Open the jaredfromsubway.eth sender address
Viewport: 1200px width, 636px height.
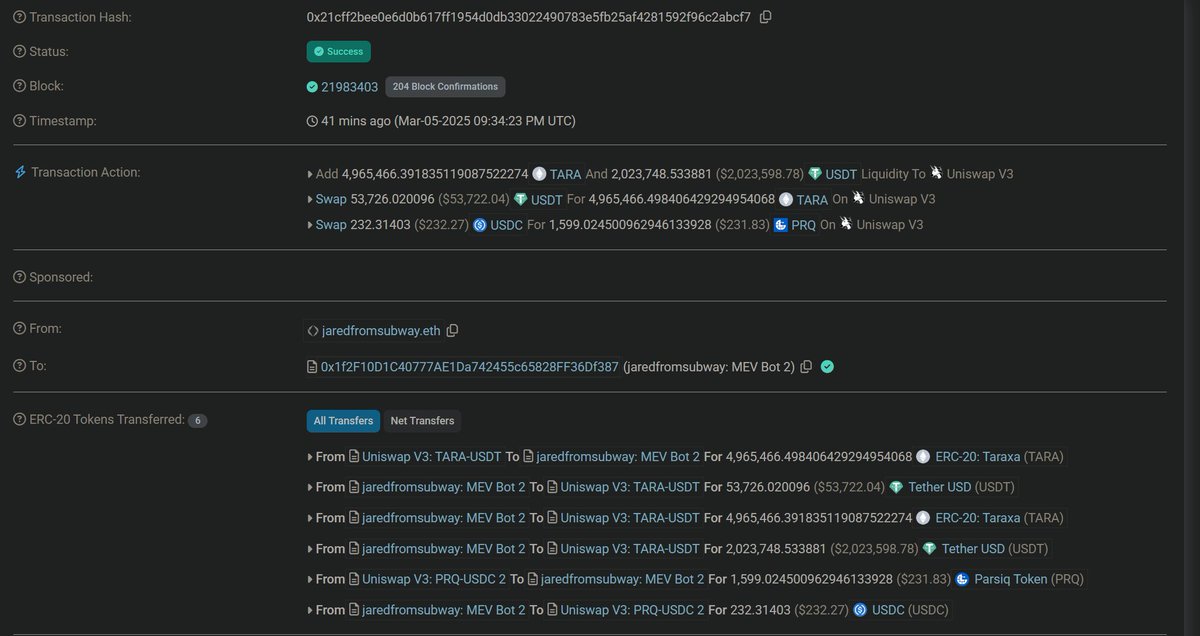pos(381,331)
